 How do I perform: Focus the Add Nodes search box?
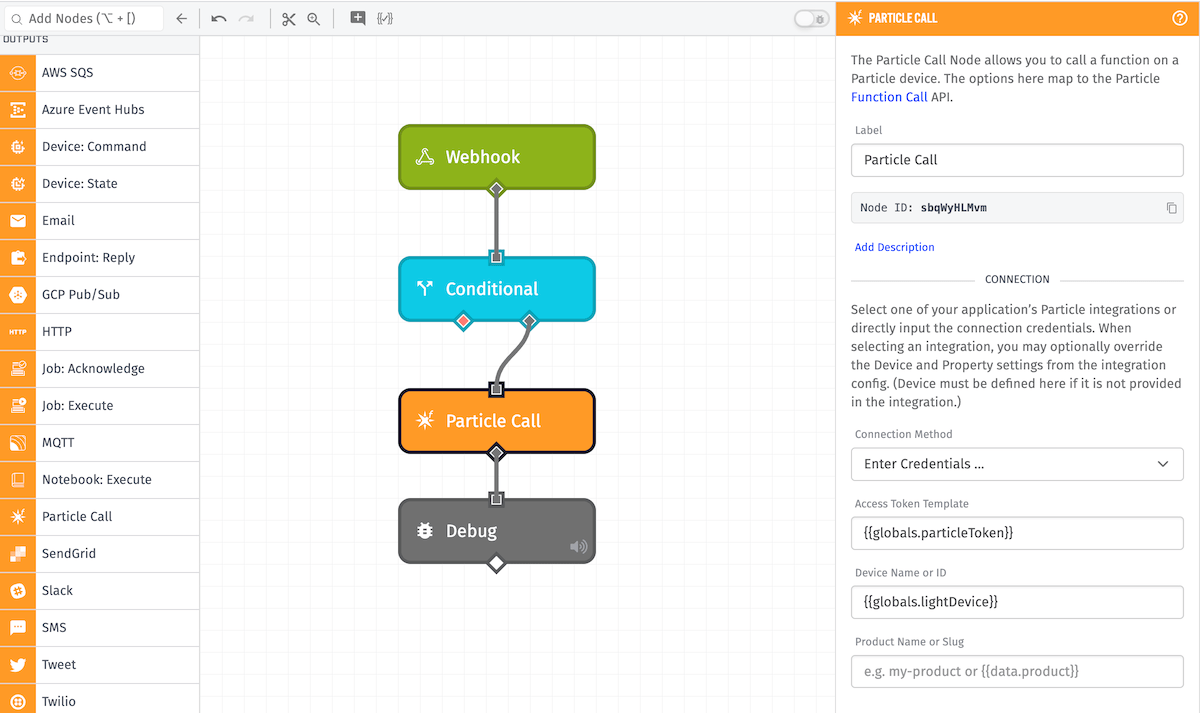84,18
